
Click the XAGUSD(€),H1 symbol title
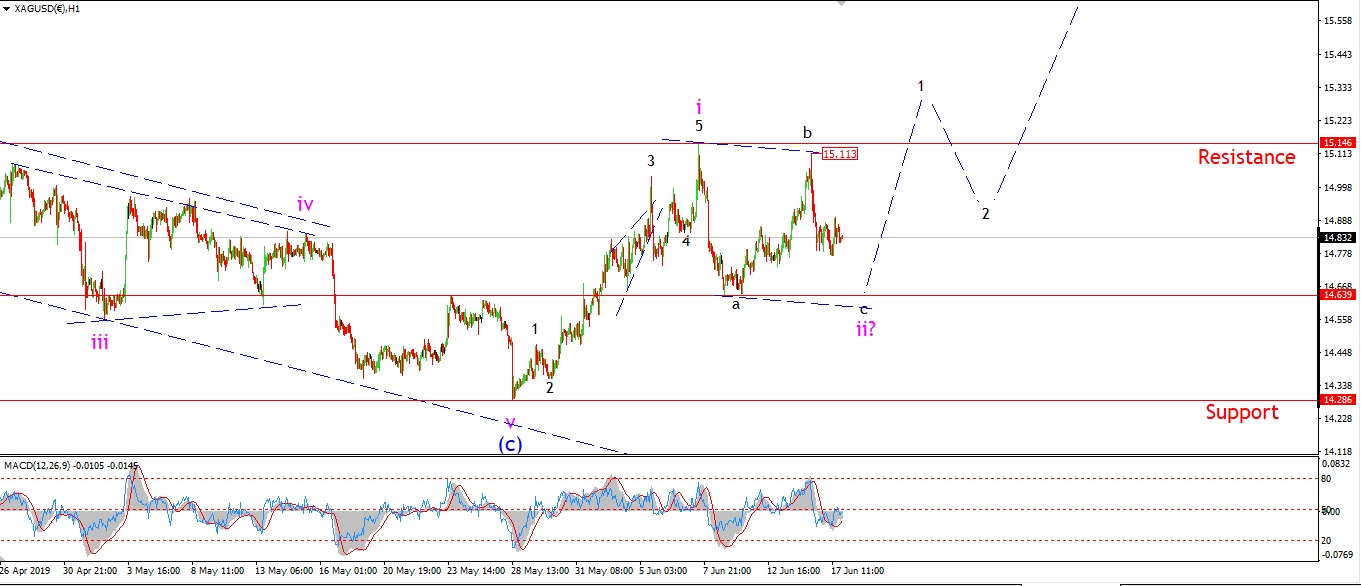click(x=47, y=8)
